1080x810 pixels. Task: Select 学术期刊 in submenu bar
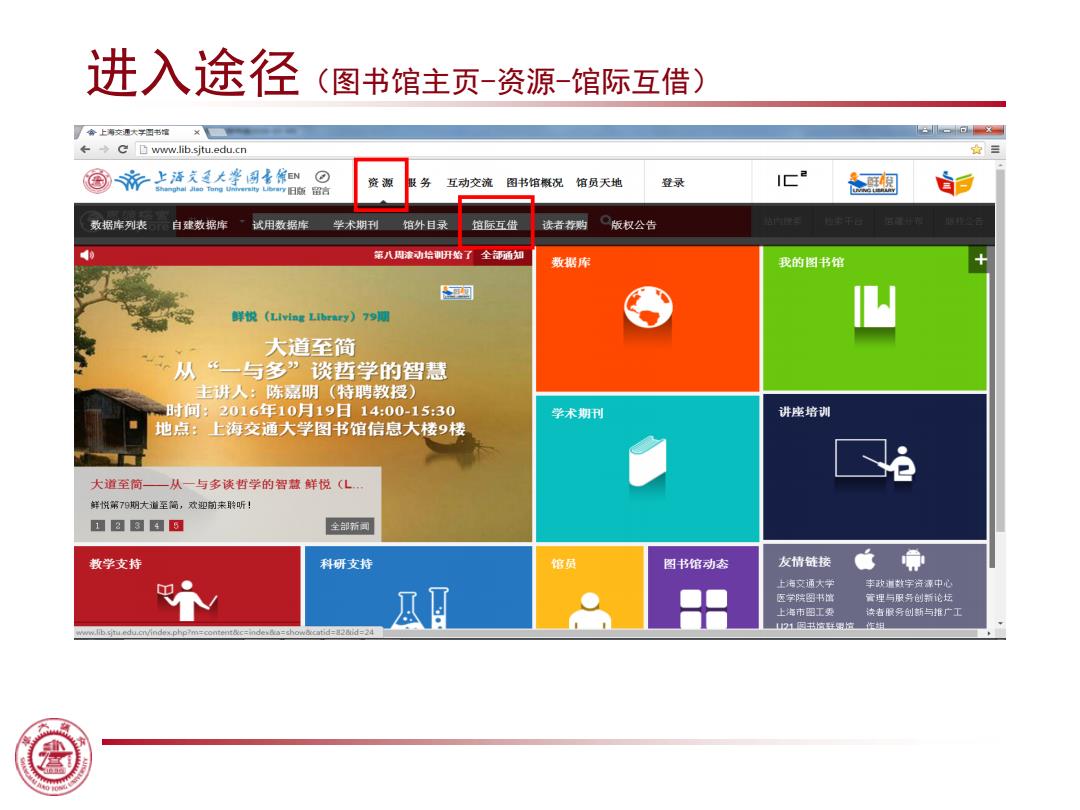point(355,225)
